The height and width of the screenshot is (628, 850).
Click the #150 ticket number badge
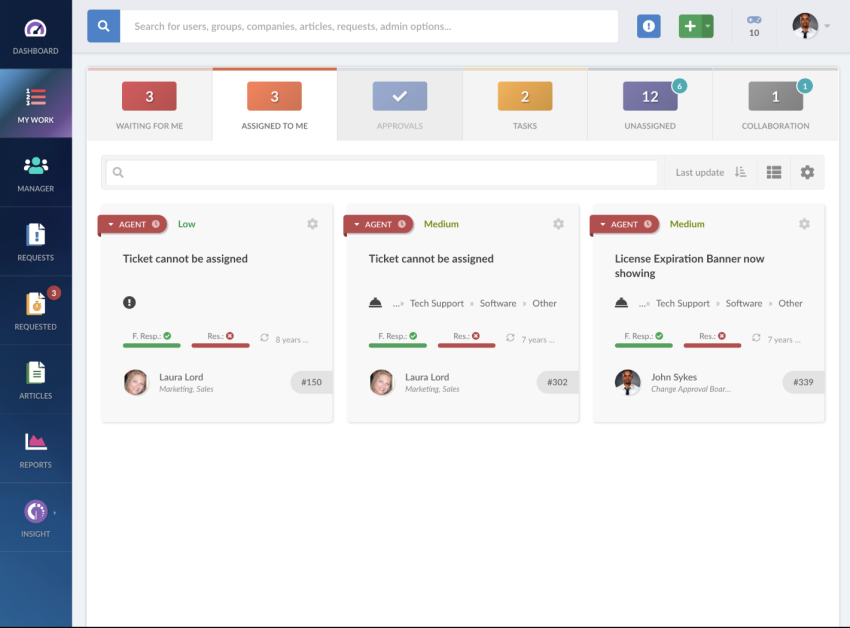[312, 382]
